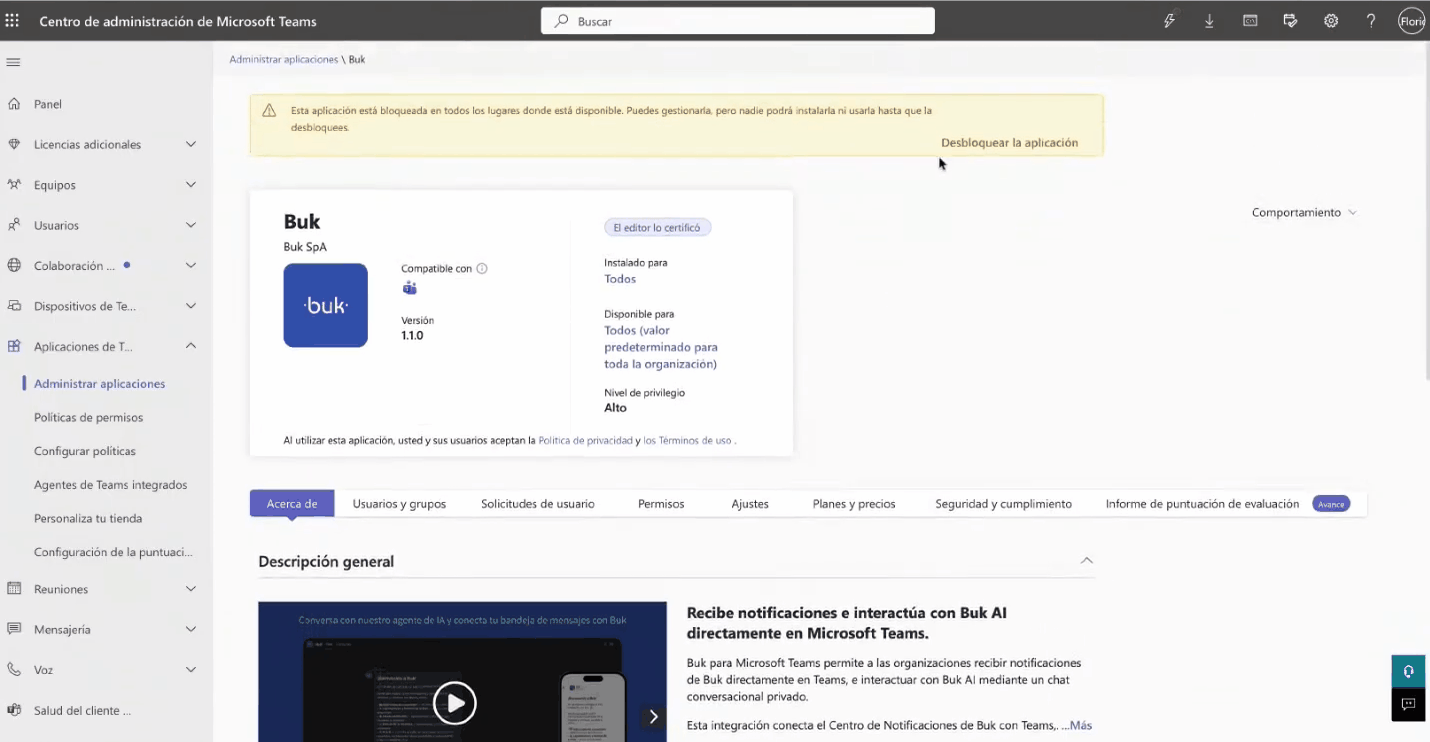The image size is (1430, 742).
Task: Show next media with the right arrow
Action: click(653, 716)
